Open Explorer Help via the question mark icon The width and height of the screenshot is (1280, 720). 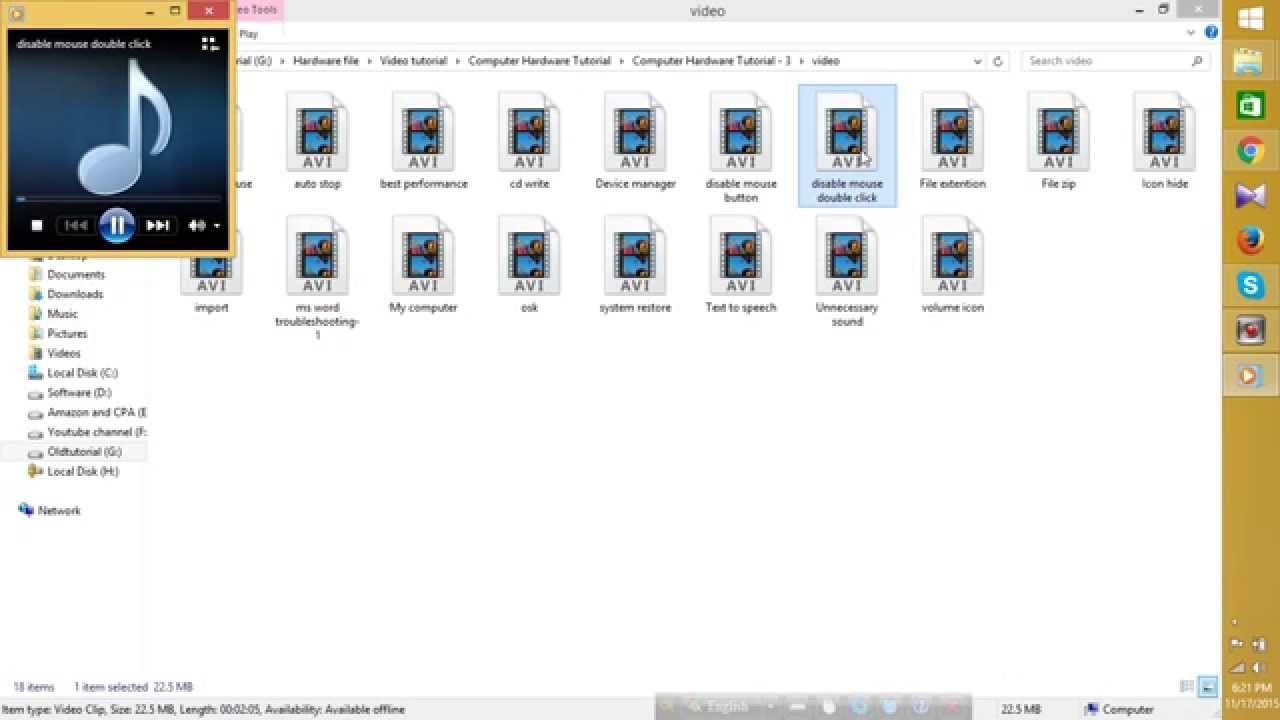click(x=1211, y=31)
